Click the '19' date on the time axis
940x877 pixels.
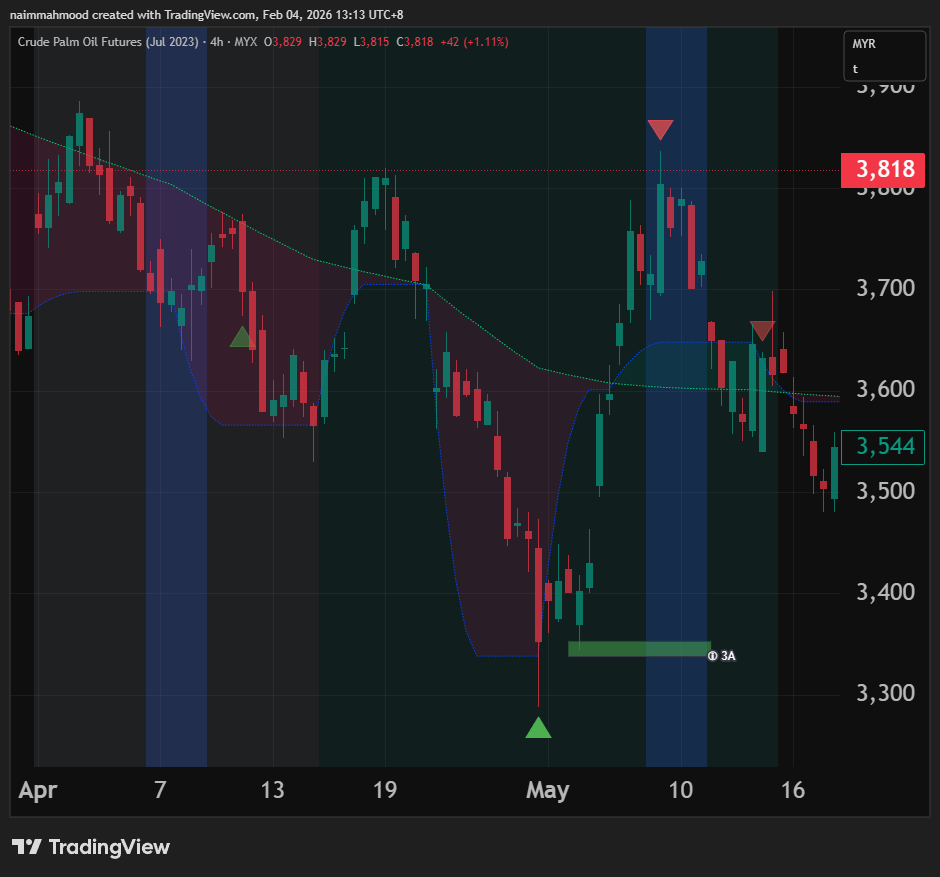(x=385, y=791)
